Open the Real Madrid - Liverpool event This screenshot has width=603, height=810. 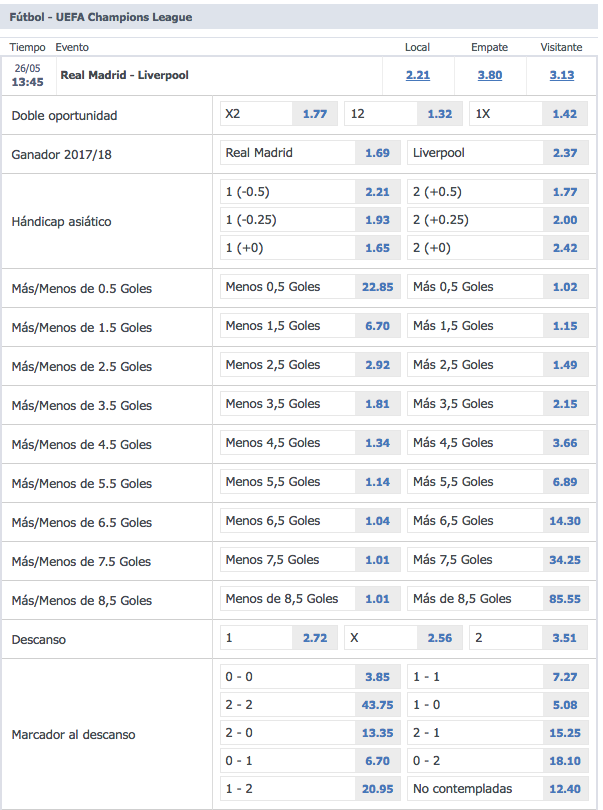pos(124,75)
